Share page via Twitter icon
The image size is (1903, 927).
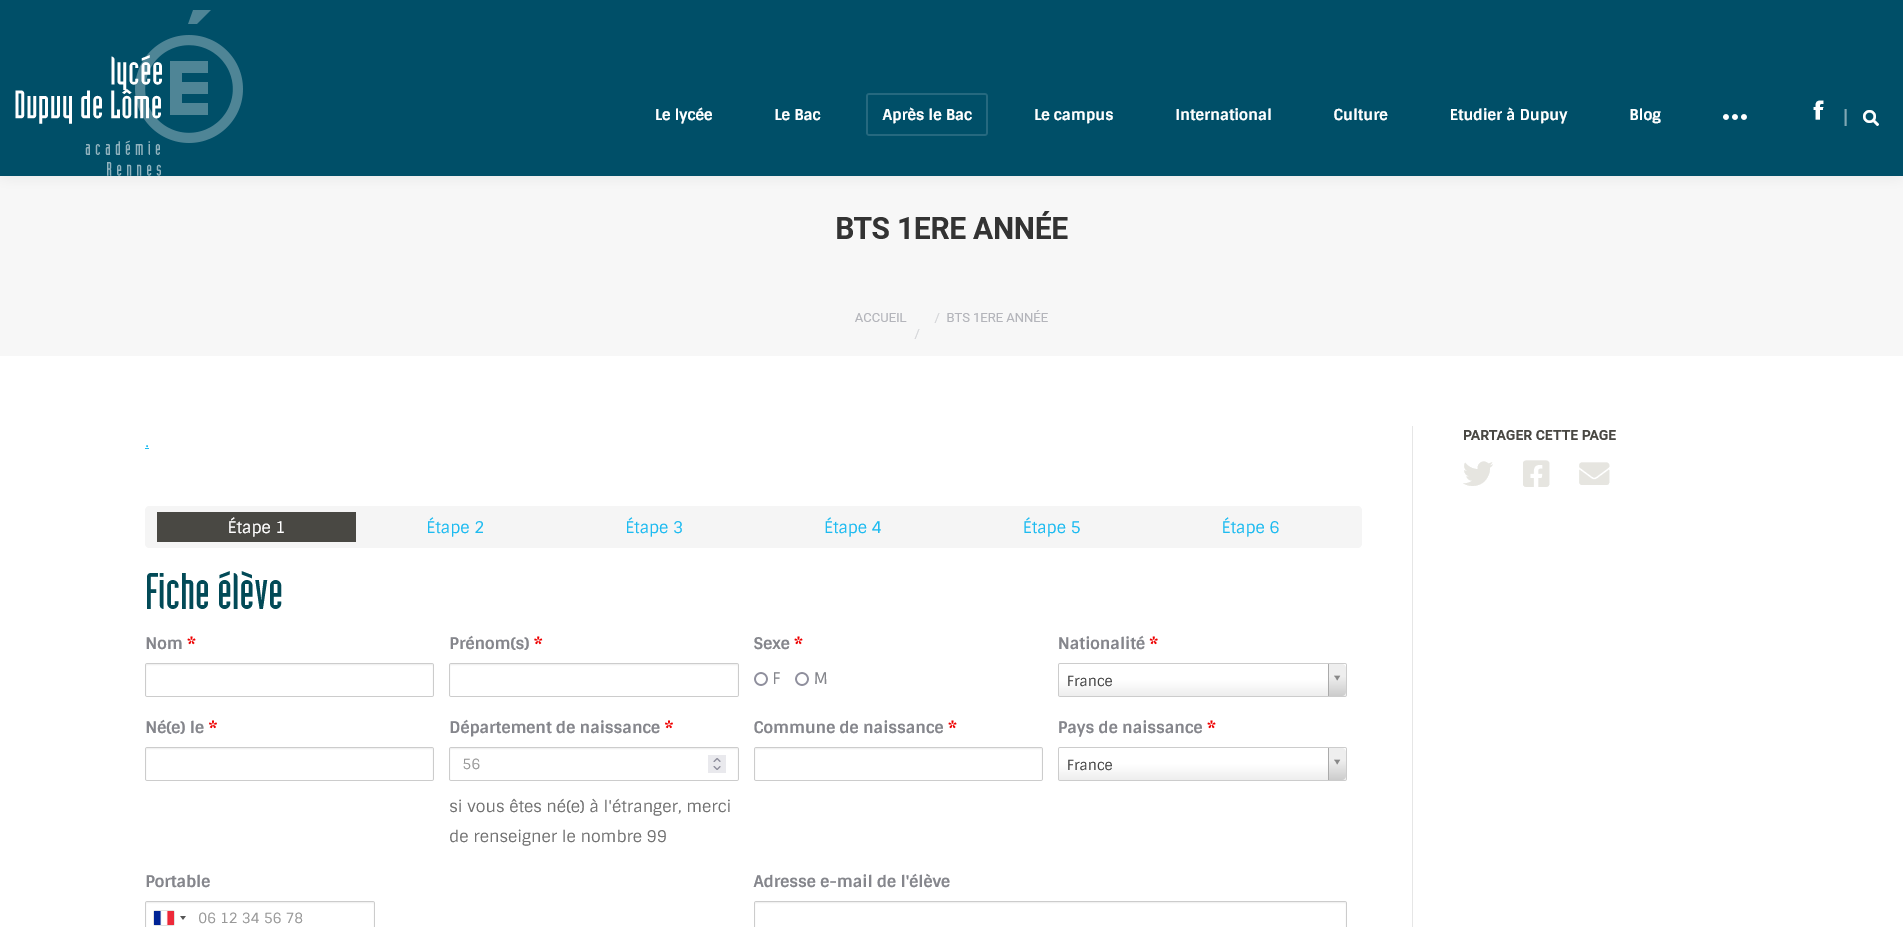[1477, 474]
